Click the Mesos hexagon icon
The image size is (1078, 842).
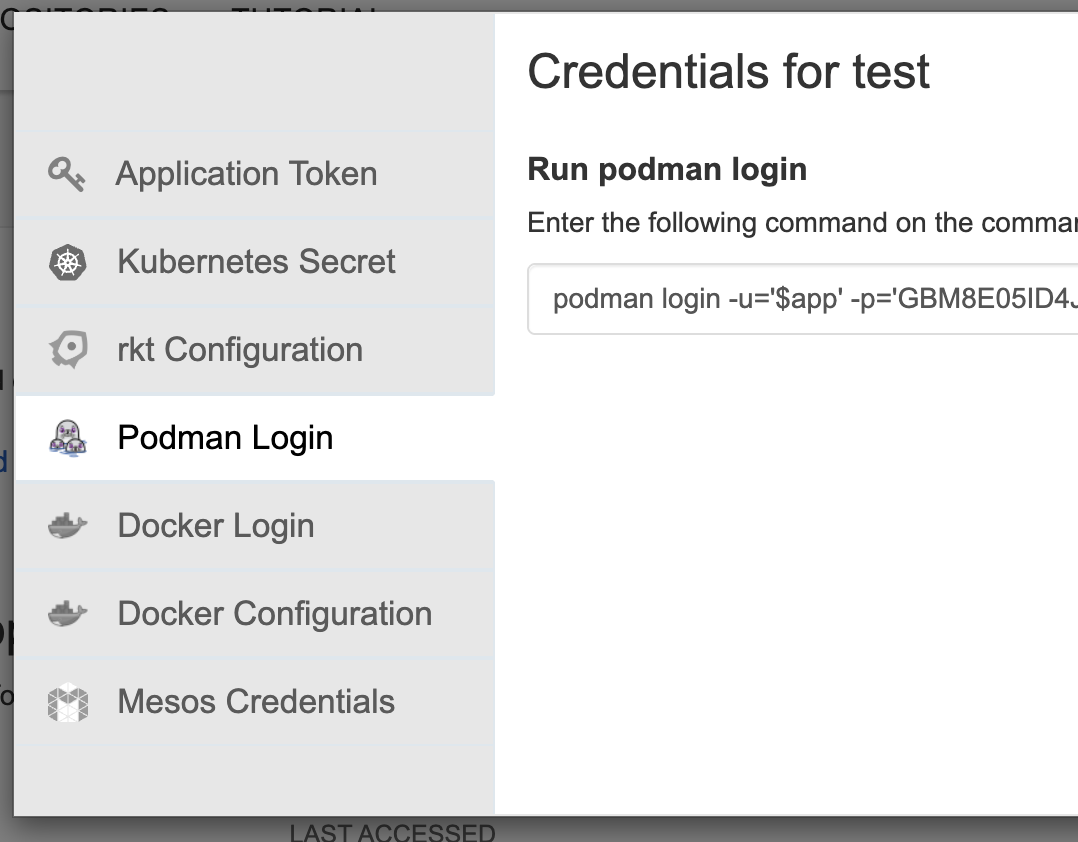pyautogui.click(x=68, y=702)
